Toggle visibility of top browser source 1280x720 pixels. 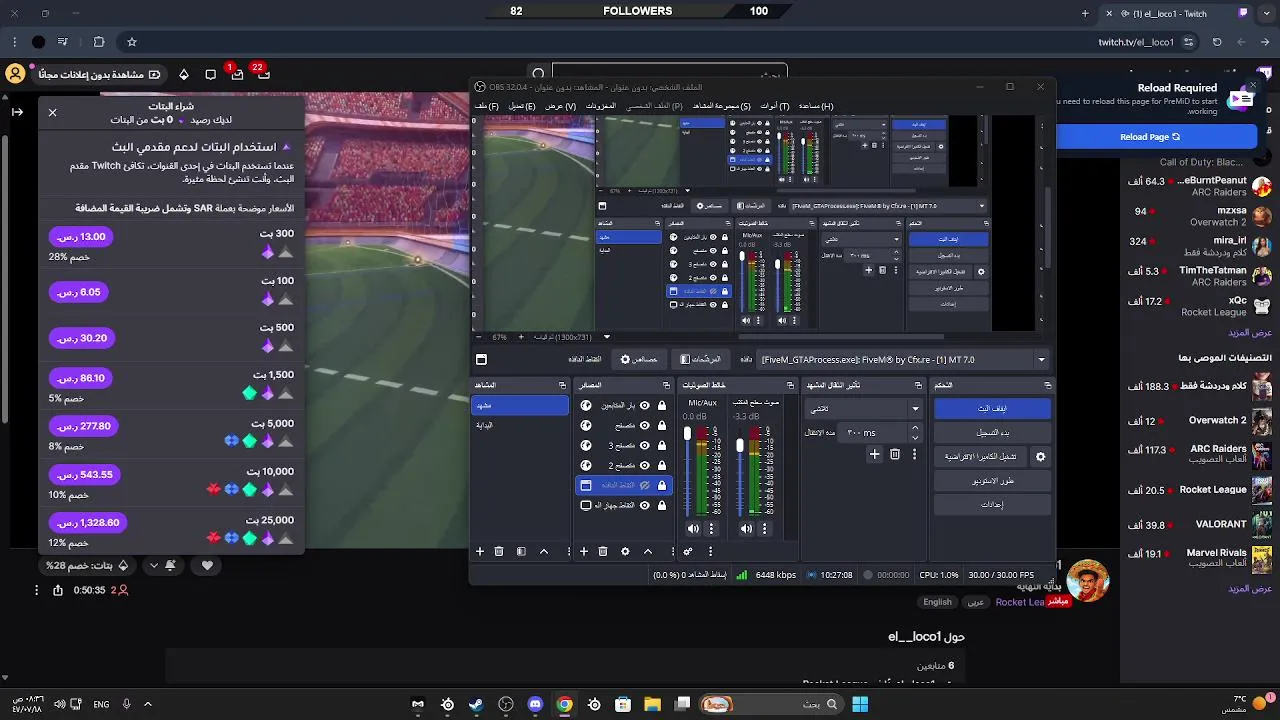pos(645,405)
